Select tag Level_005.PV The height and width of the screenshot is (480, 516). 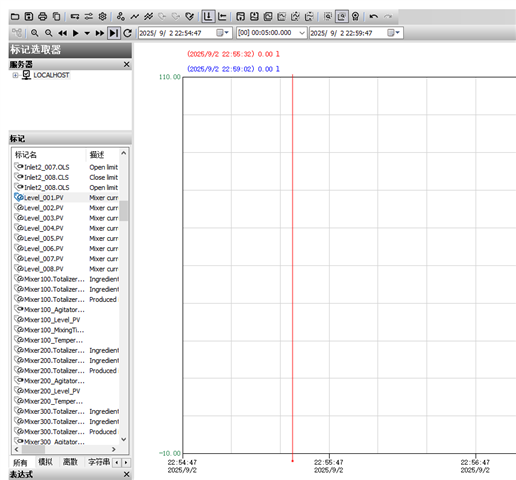44,238
